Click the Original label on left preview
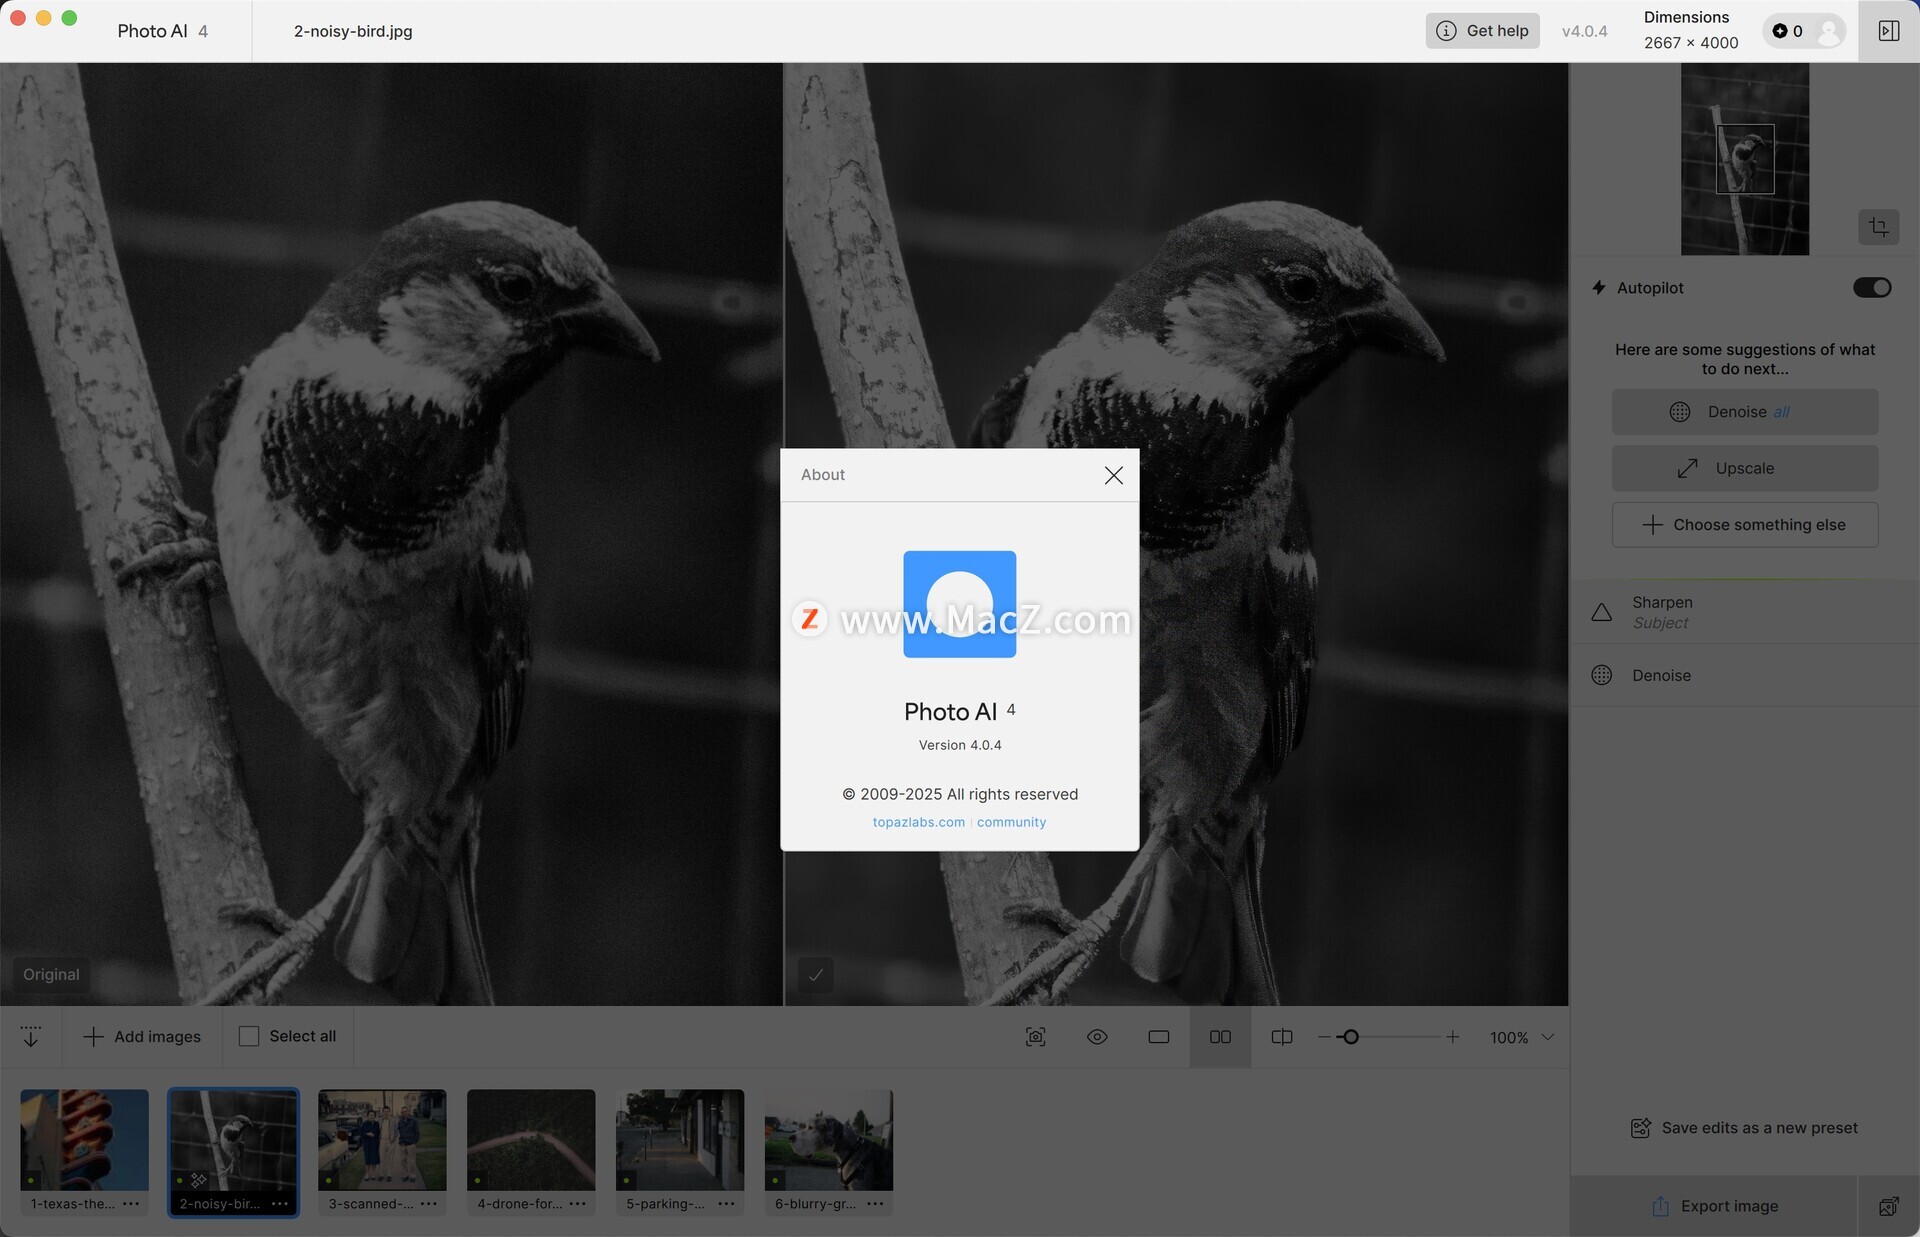 [x=51, y=974]
